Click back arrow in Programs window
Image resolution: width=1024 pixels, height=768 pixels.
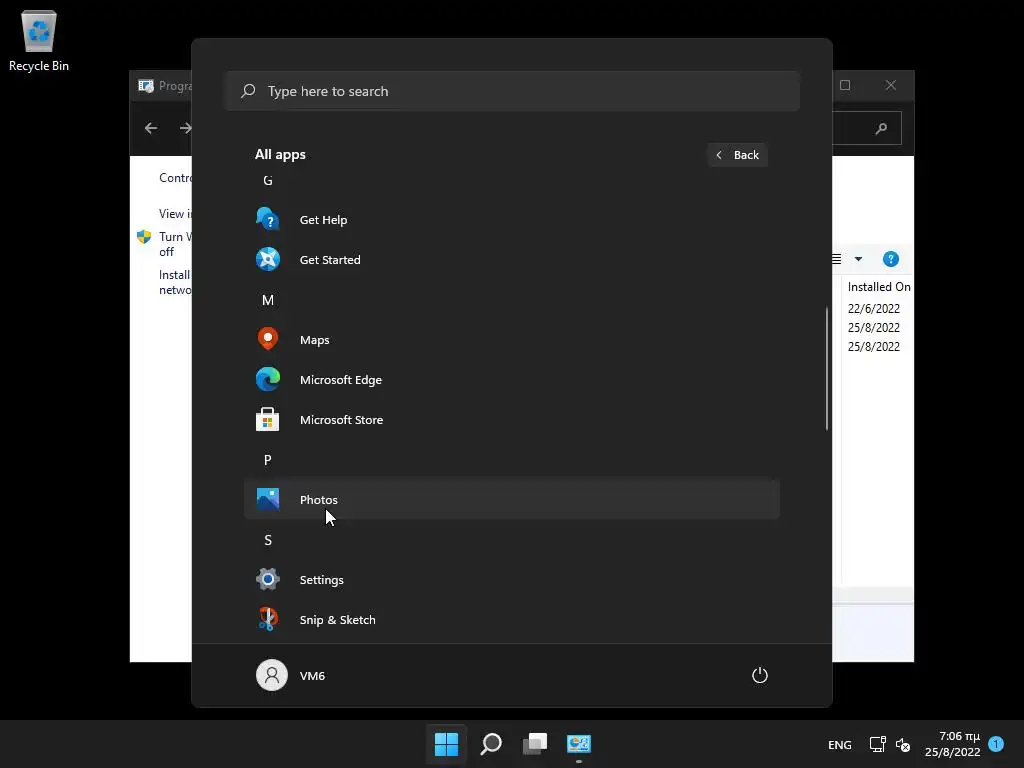pyautogui.click(x=151, y=128)
